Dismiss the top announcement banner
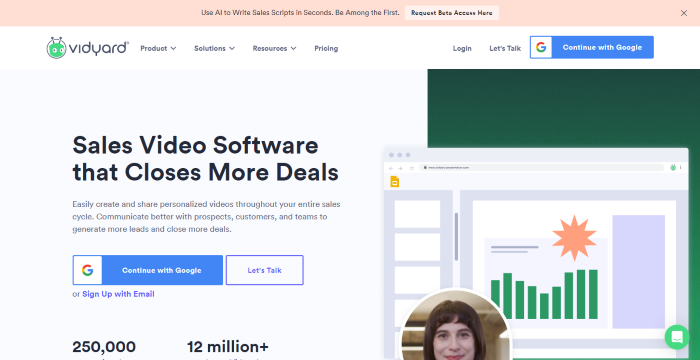 [683, 13]
